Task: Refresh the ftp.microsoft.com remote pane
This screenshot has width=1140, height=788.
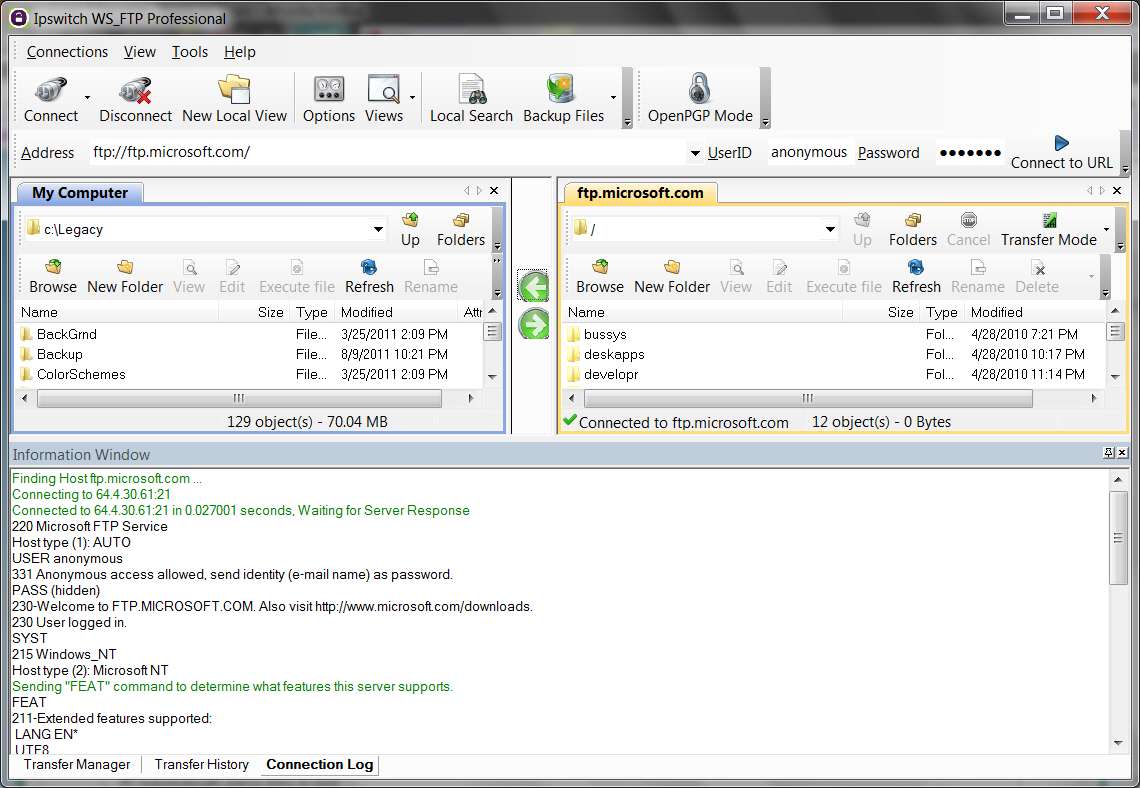Action: click(916, 277)
